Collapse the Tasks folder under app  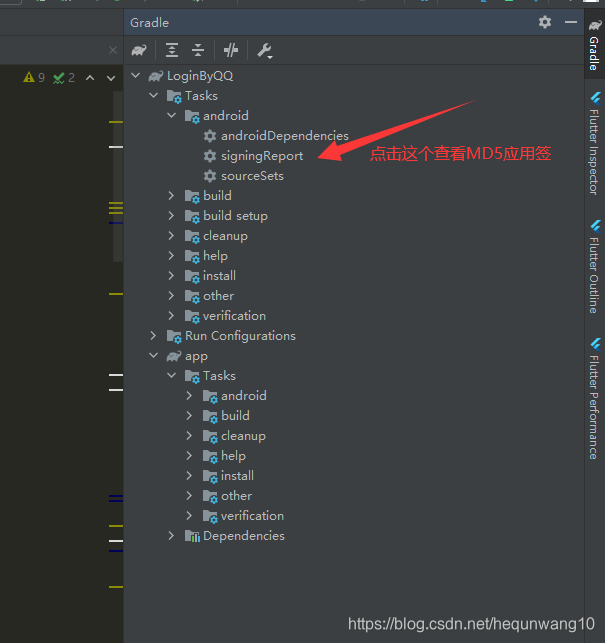click(x=172, y=376)
